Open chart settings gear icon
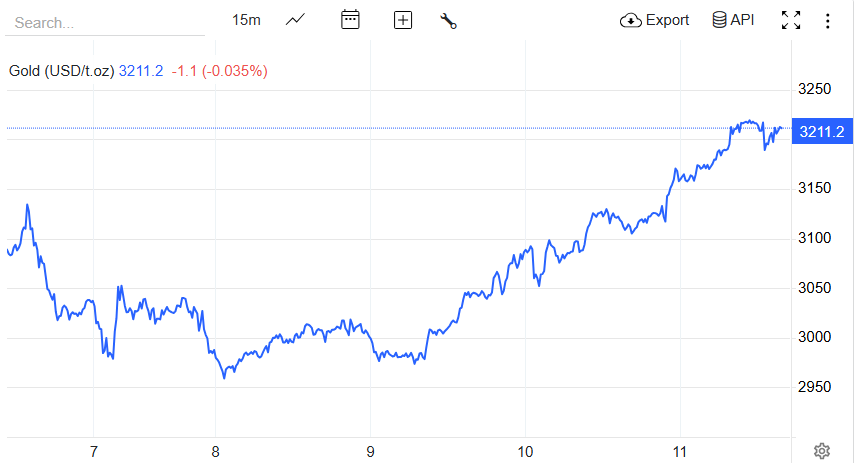This screenshot has height=463, width=855. pyautogui.click(x=822, y=451)
